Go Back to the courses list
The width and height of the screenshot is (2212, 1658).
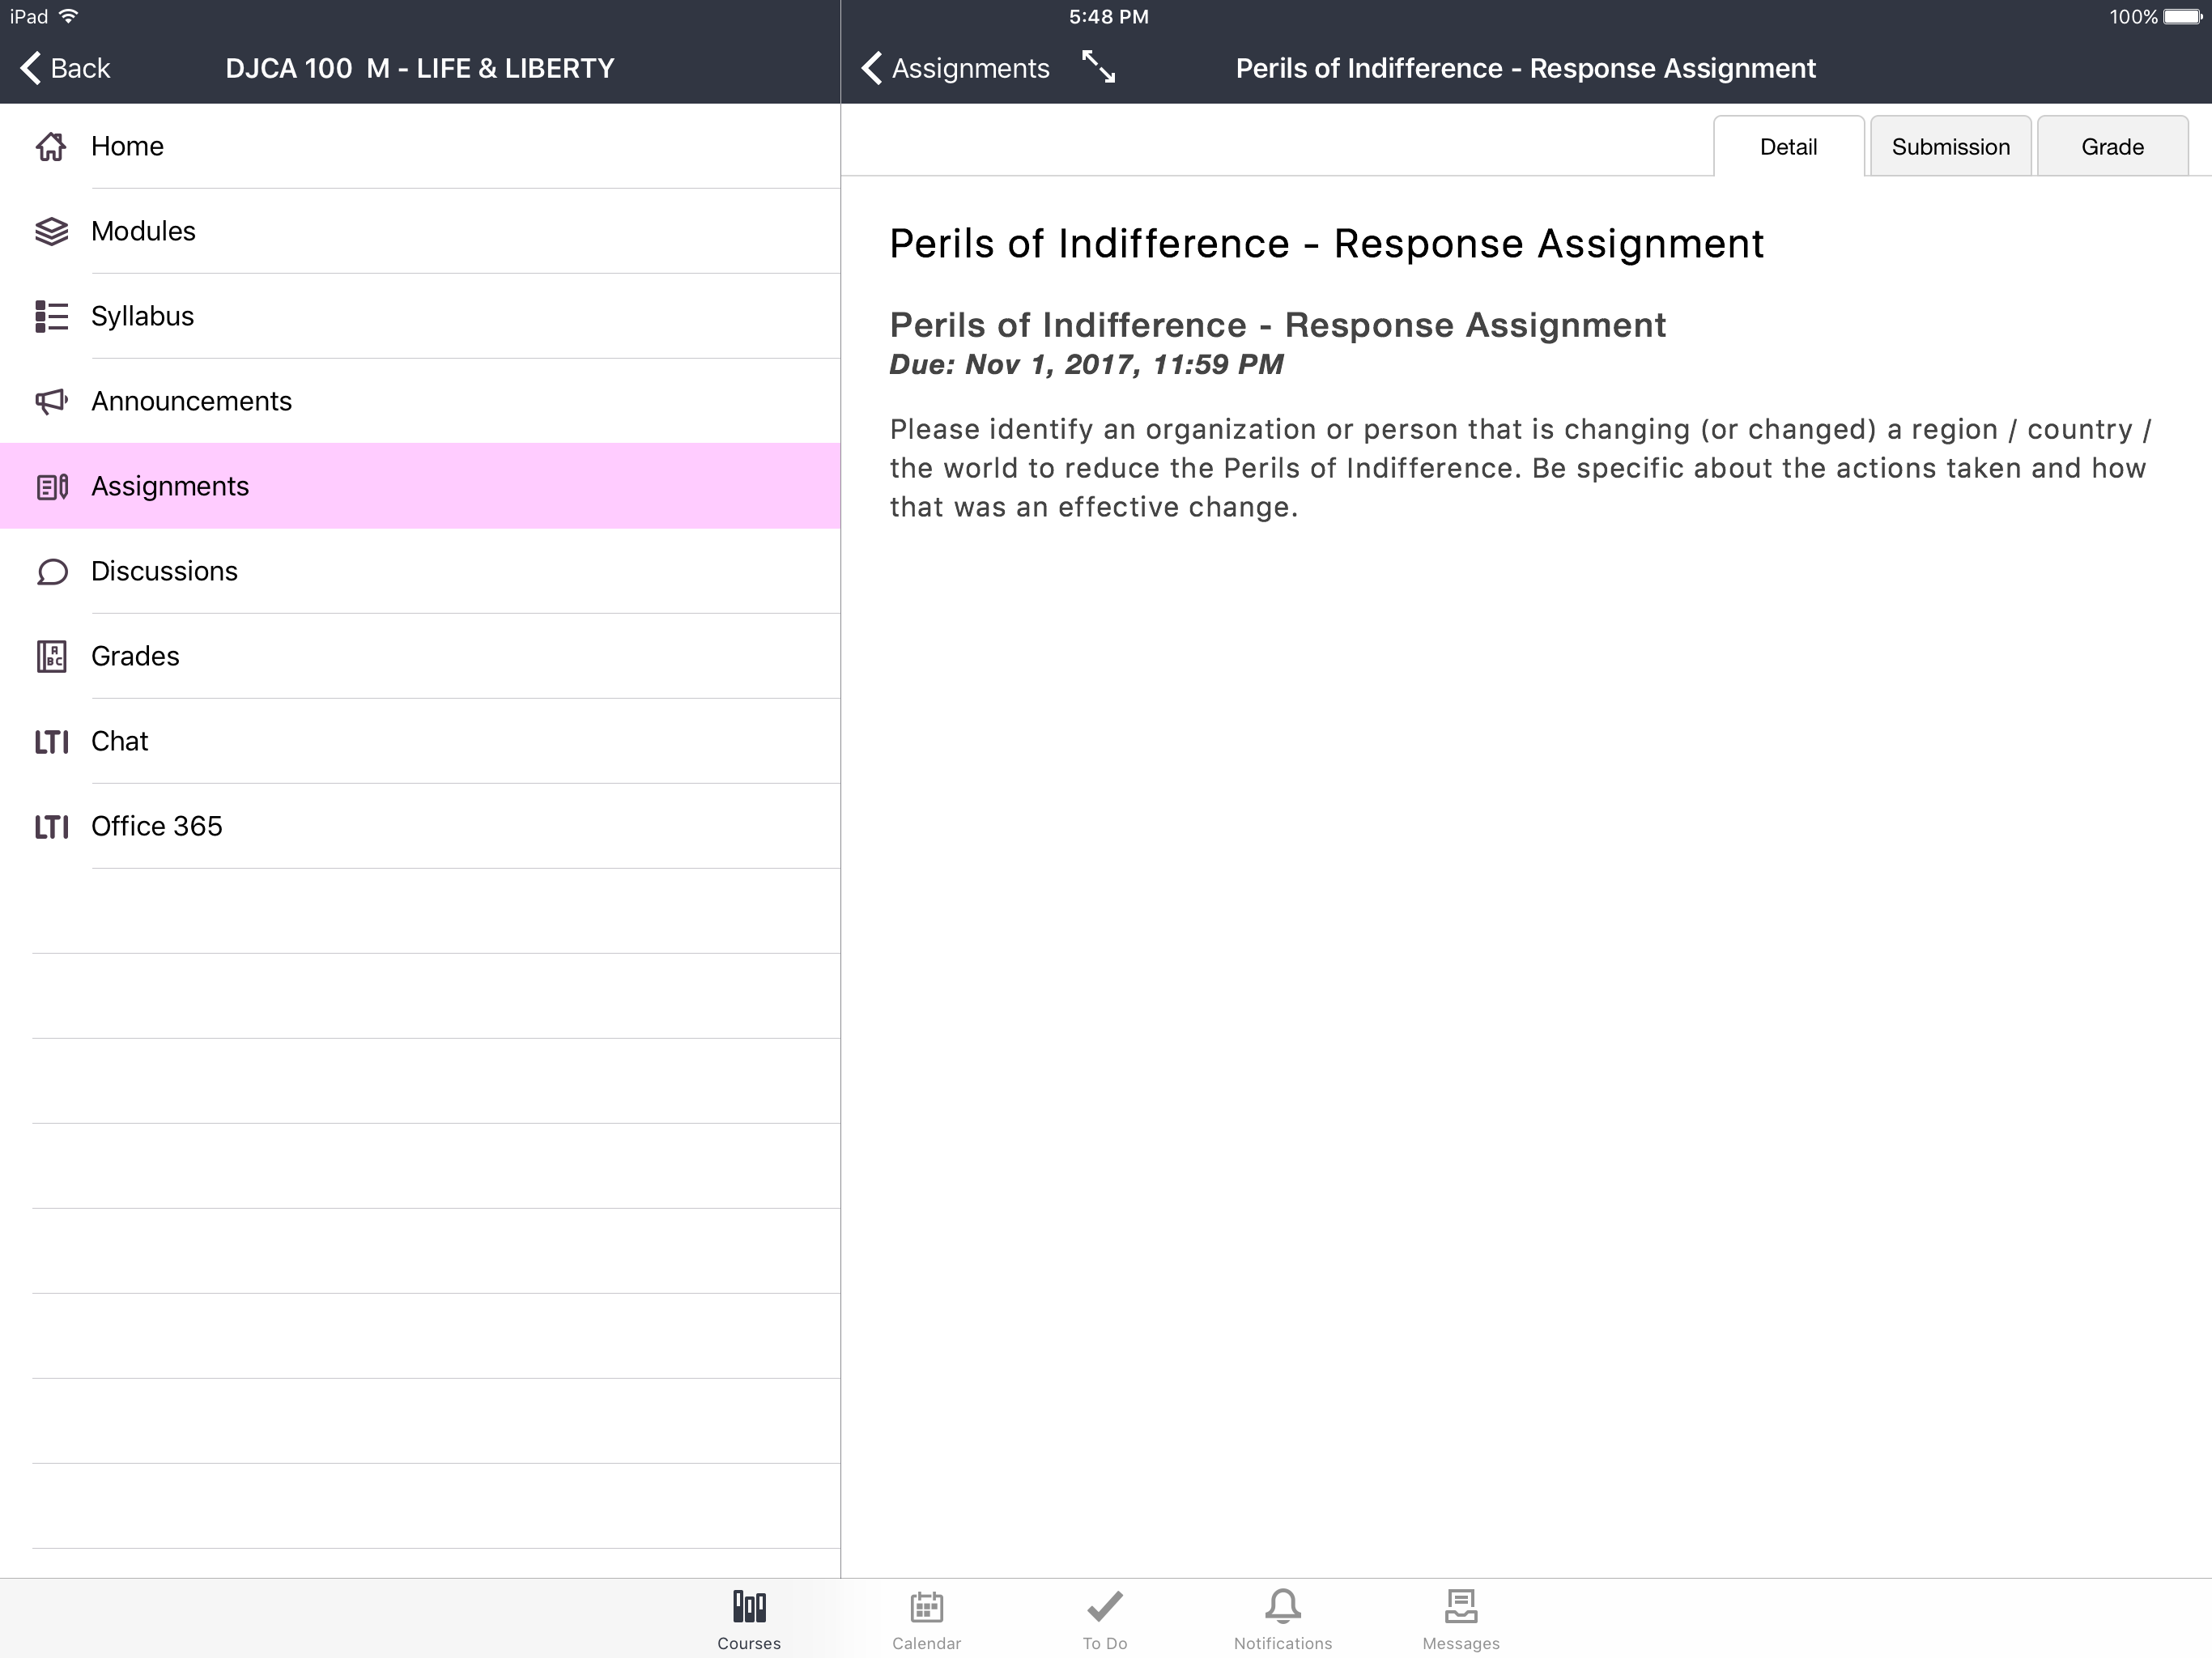pos(65,68)
